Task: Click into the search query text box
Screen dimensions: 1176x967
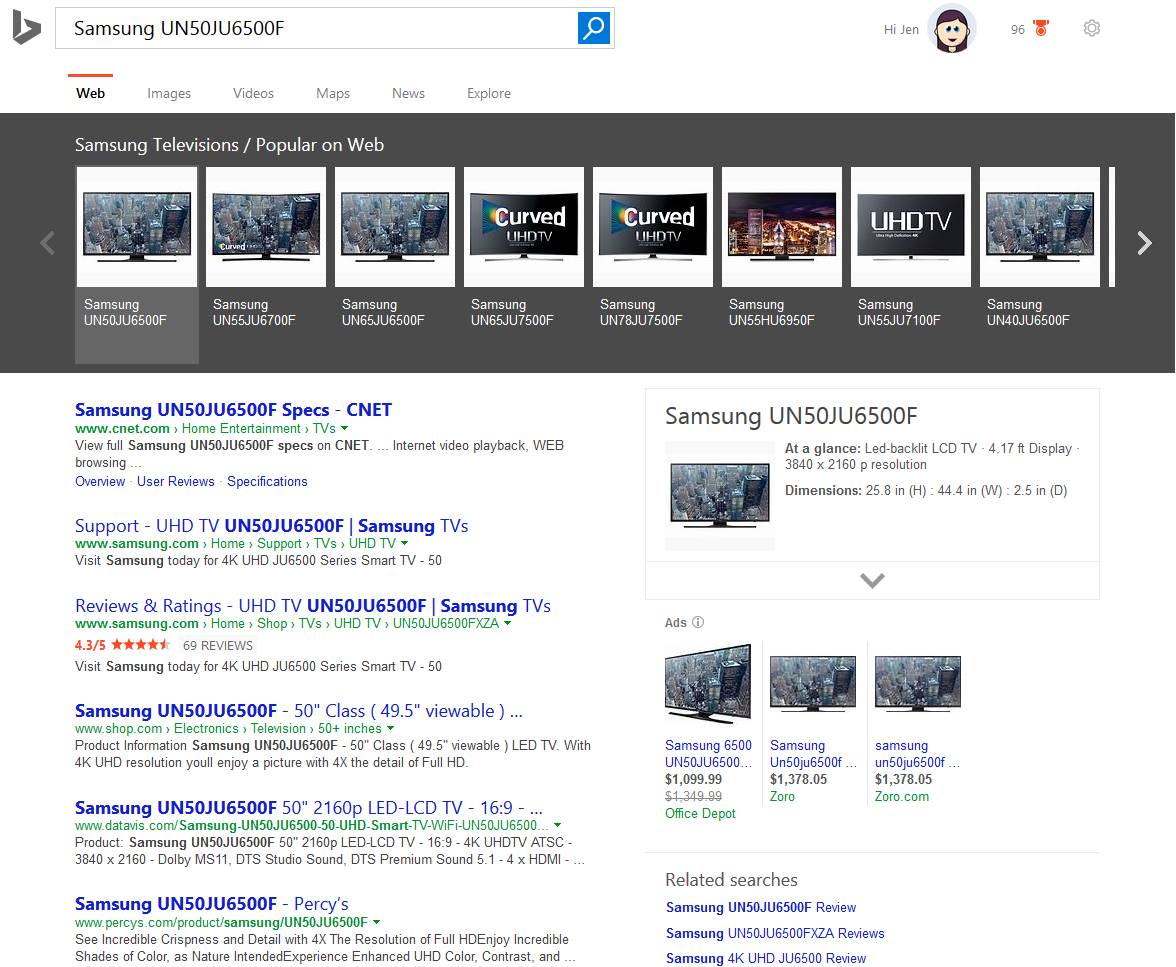Action: (315, 28)
